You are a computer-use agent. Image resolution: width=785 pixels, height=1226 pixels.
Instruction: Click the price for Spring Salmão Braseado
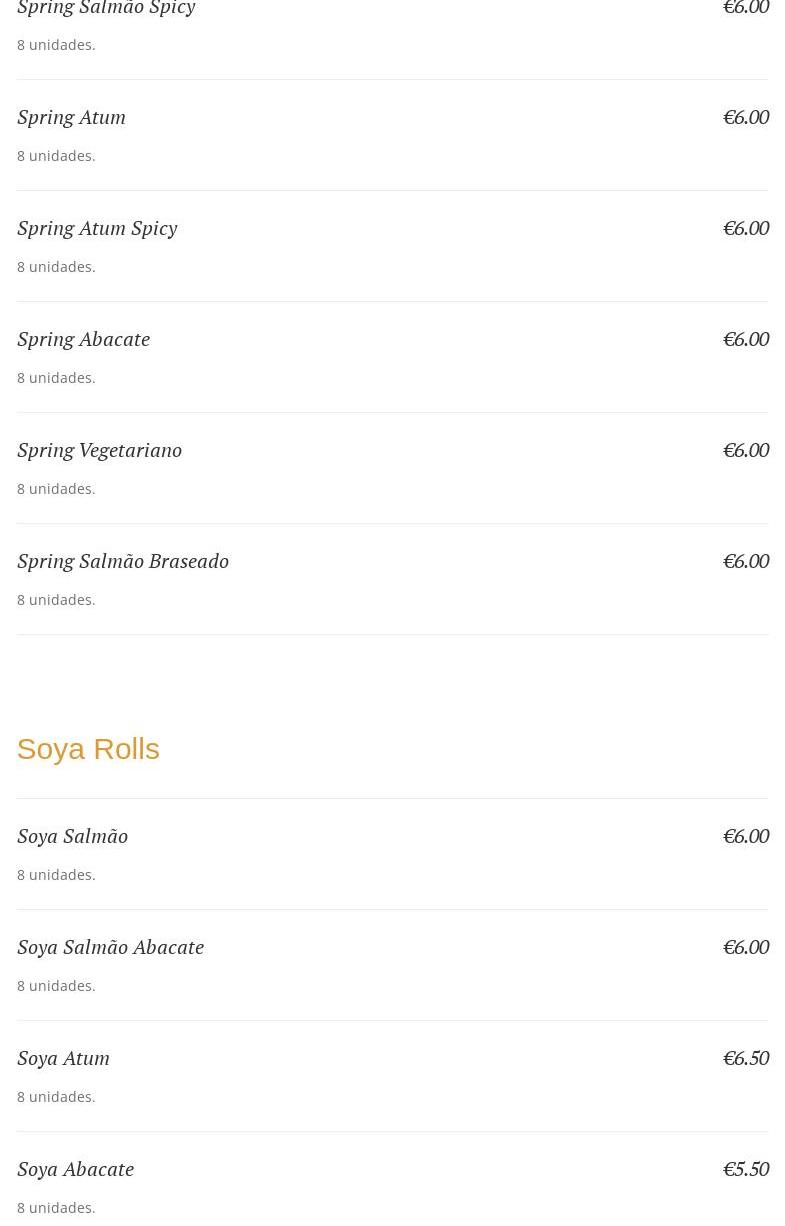745,561
